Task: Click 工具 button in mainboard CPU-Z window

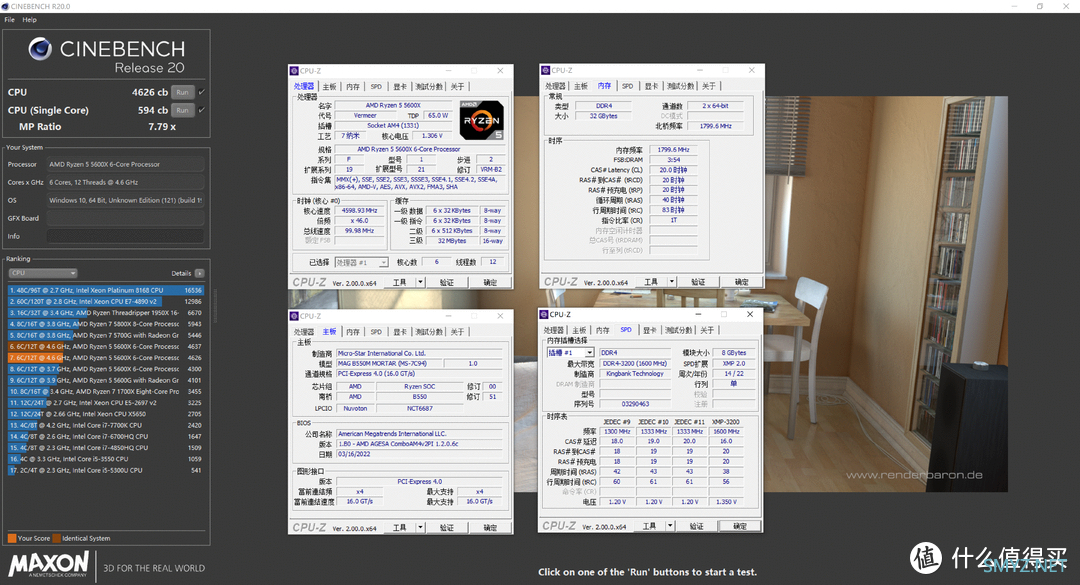Action: point(399,528)
